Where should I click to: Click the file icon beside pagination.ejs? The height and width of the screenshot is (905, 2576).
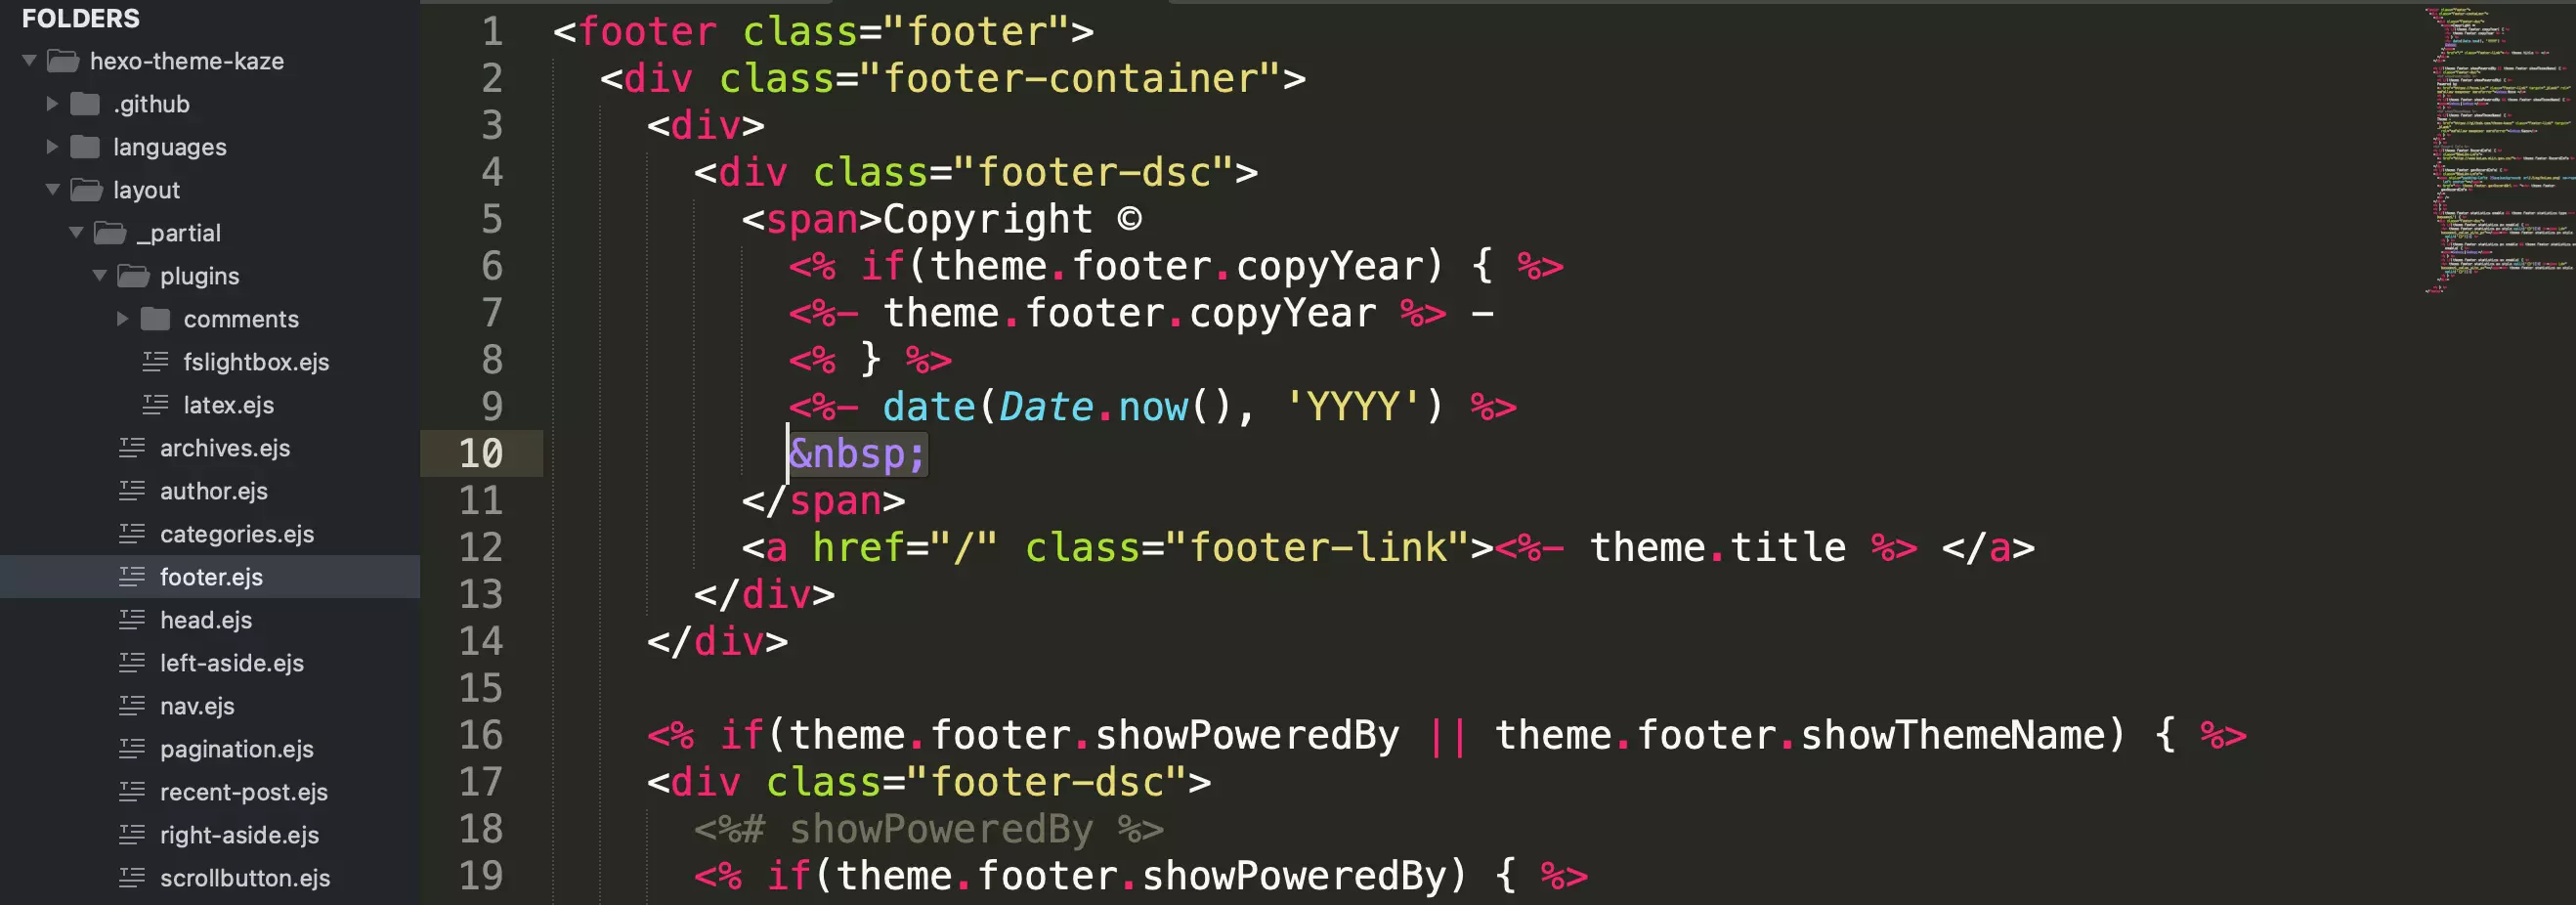pos(132,749)
